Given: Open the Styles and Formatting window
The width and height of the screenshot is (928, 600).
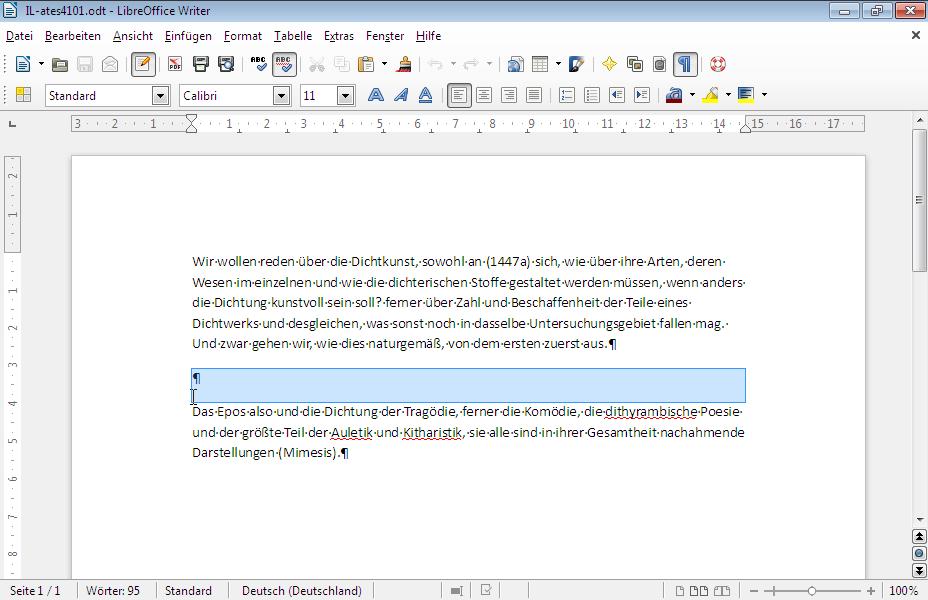Looking at the screenshot, I should coord(24,95).
